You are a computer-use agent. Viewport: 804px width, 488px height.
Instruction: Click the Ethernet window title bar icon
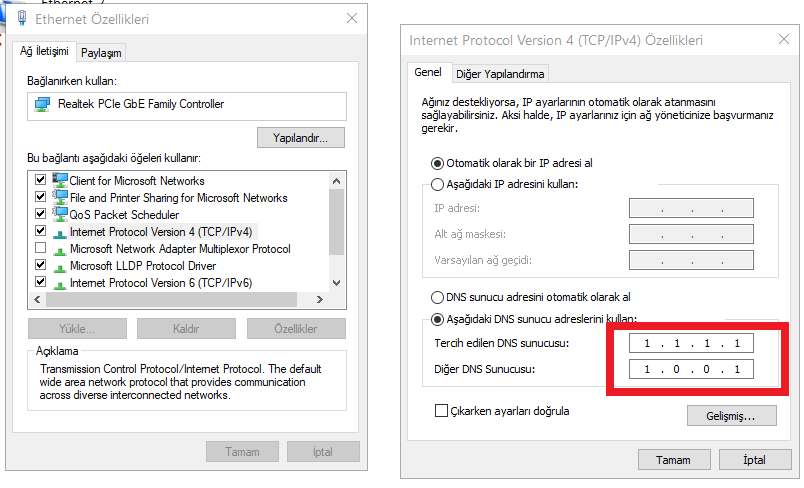23,19
